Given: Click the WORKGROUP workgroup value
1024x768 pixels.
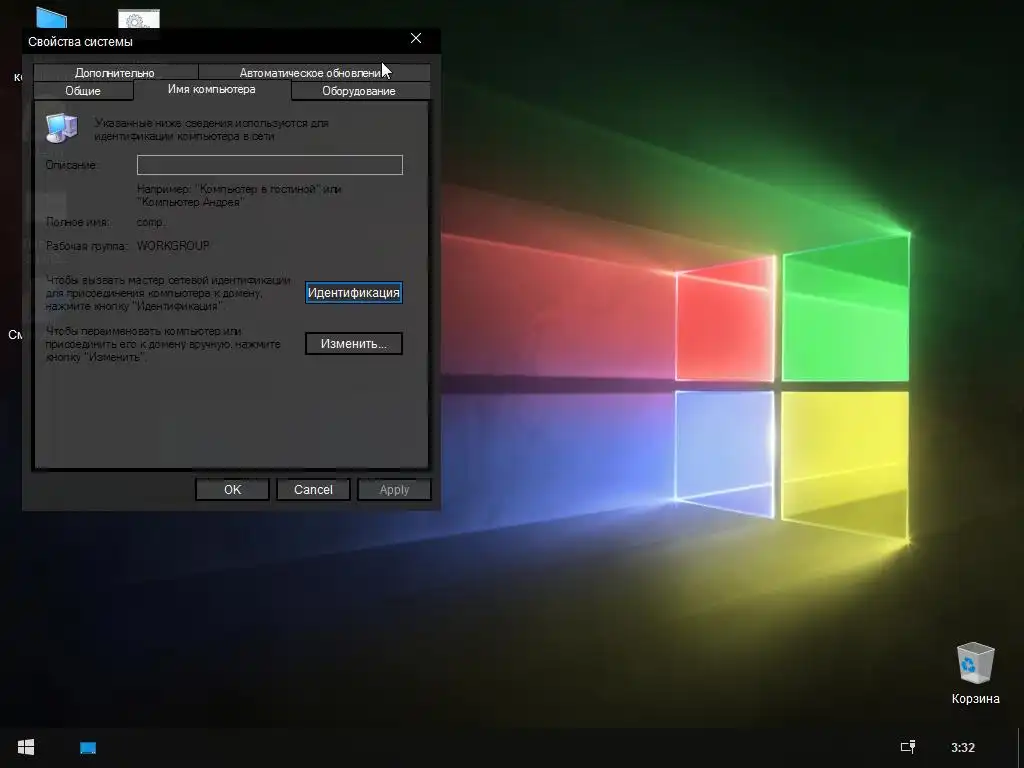Looking at the screenshot, I should click(x=173, y=246).
